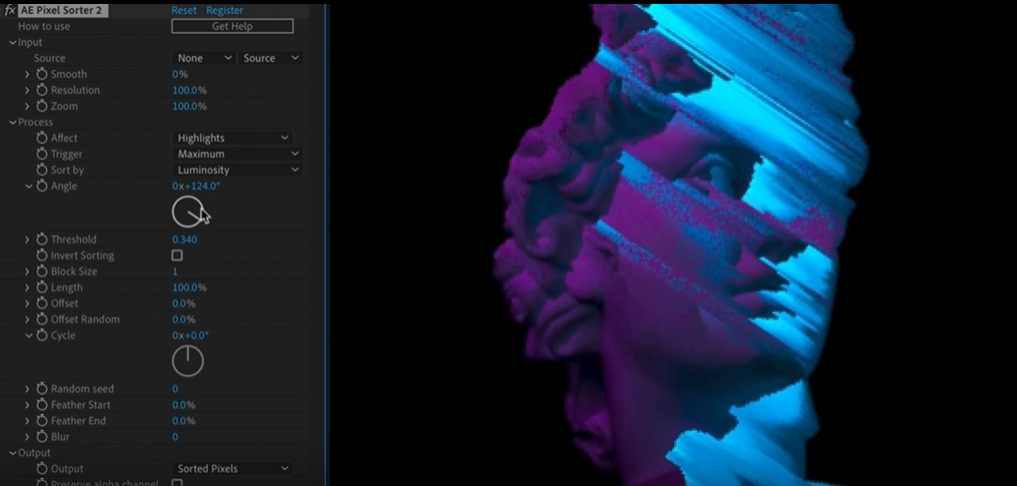Click the Register link
Viewport: 1017px width, 486px height.
click(224, 10)
